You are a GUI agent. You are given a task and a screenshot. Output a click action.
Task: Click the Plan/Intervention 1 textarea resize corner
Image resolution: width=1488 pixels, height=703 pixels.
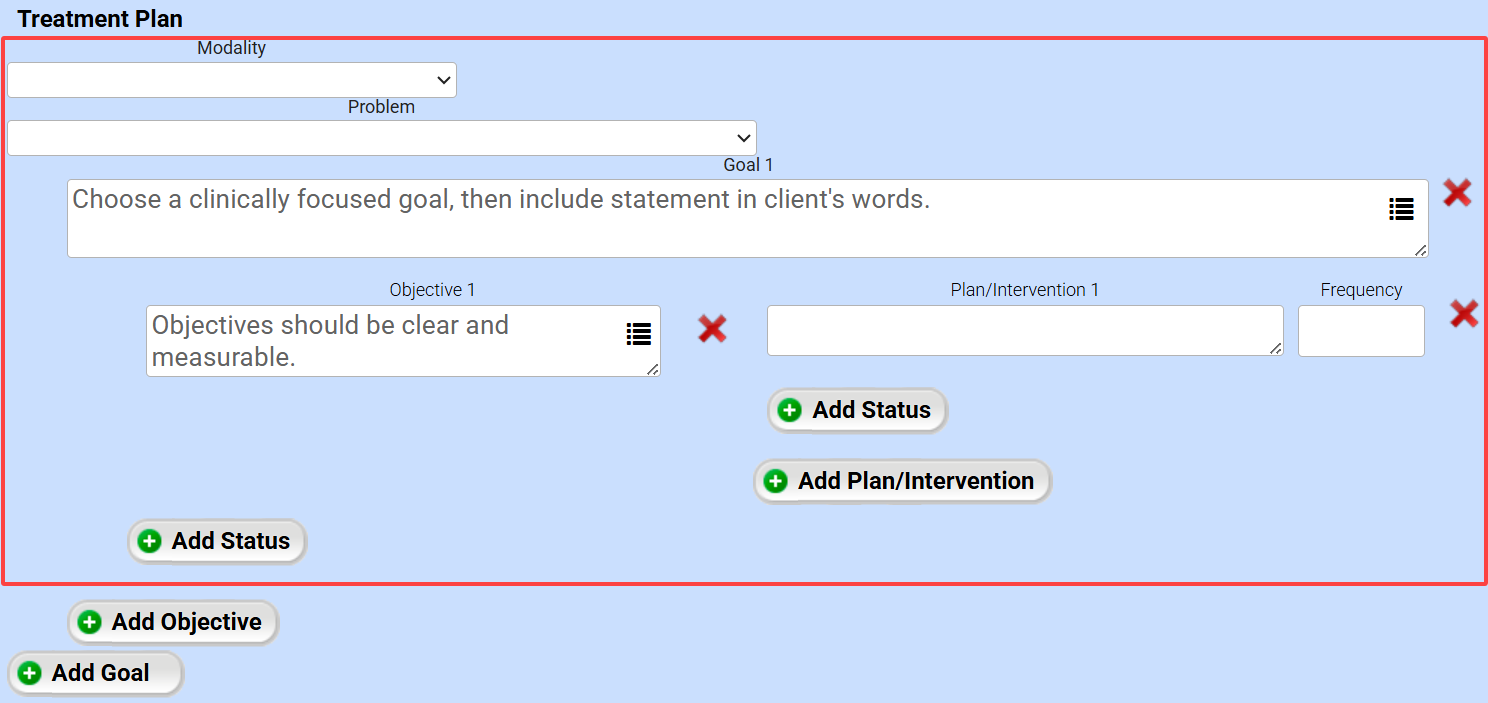1276,348
